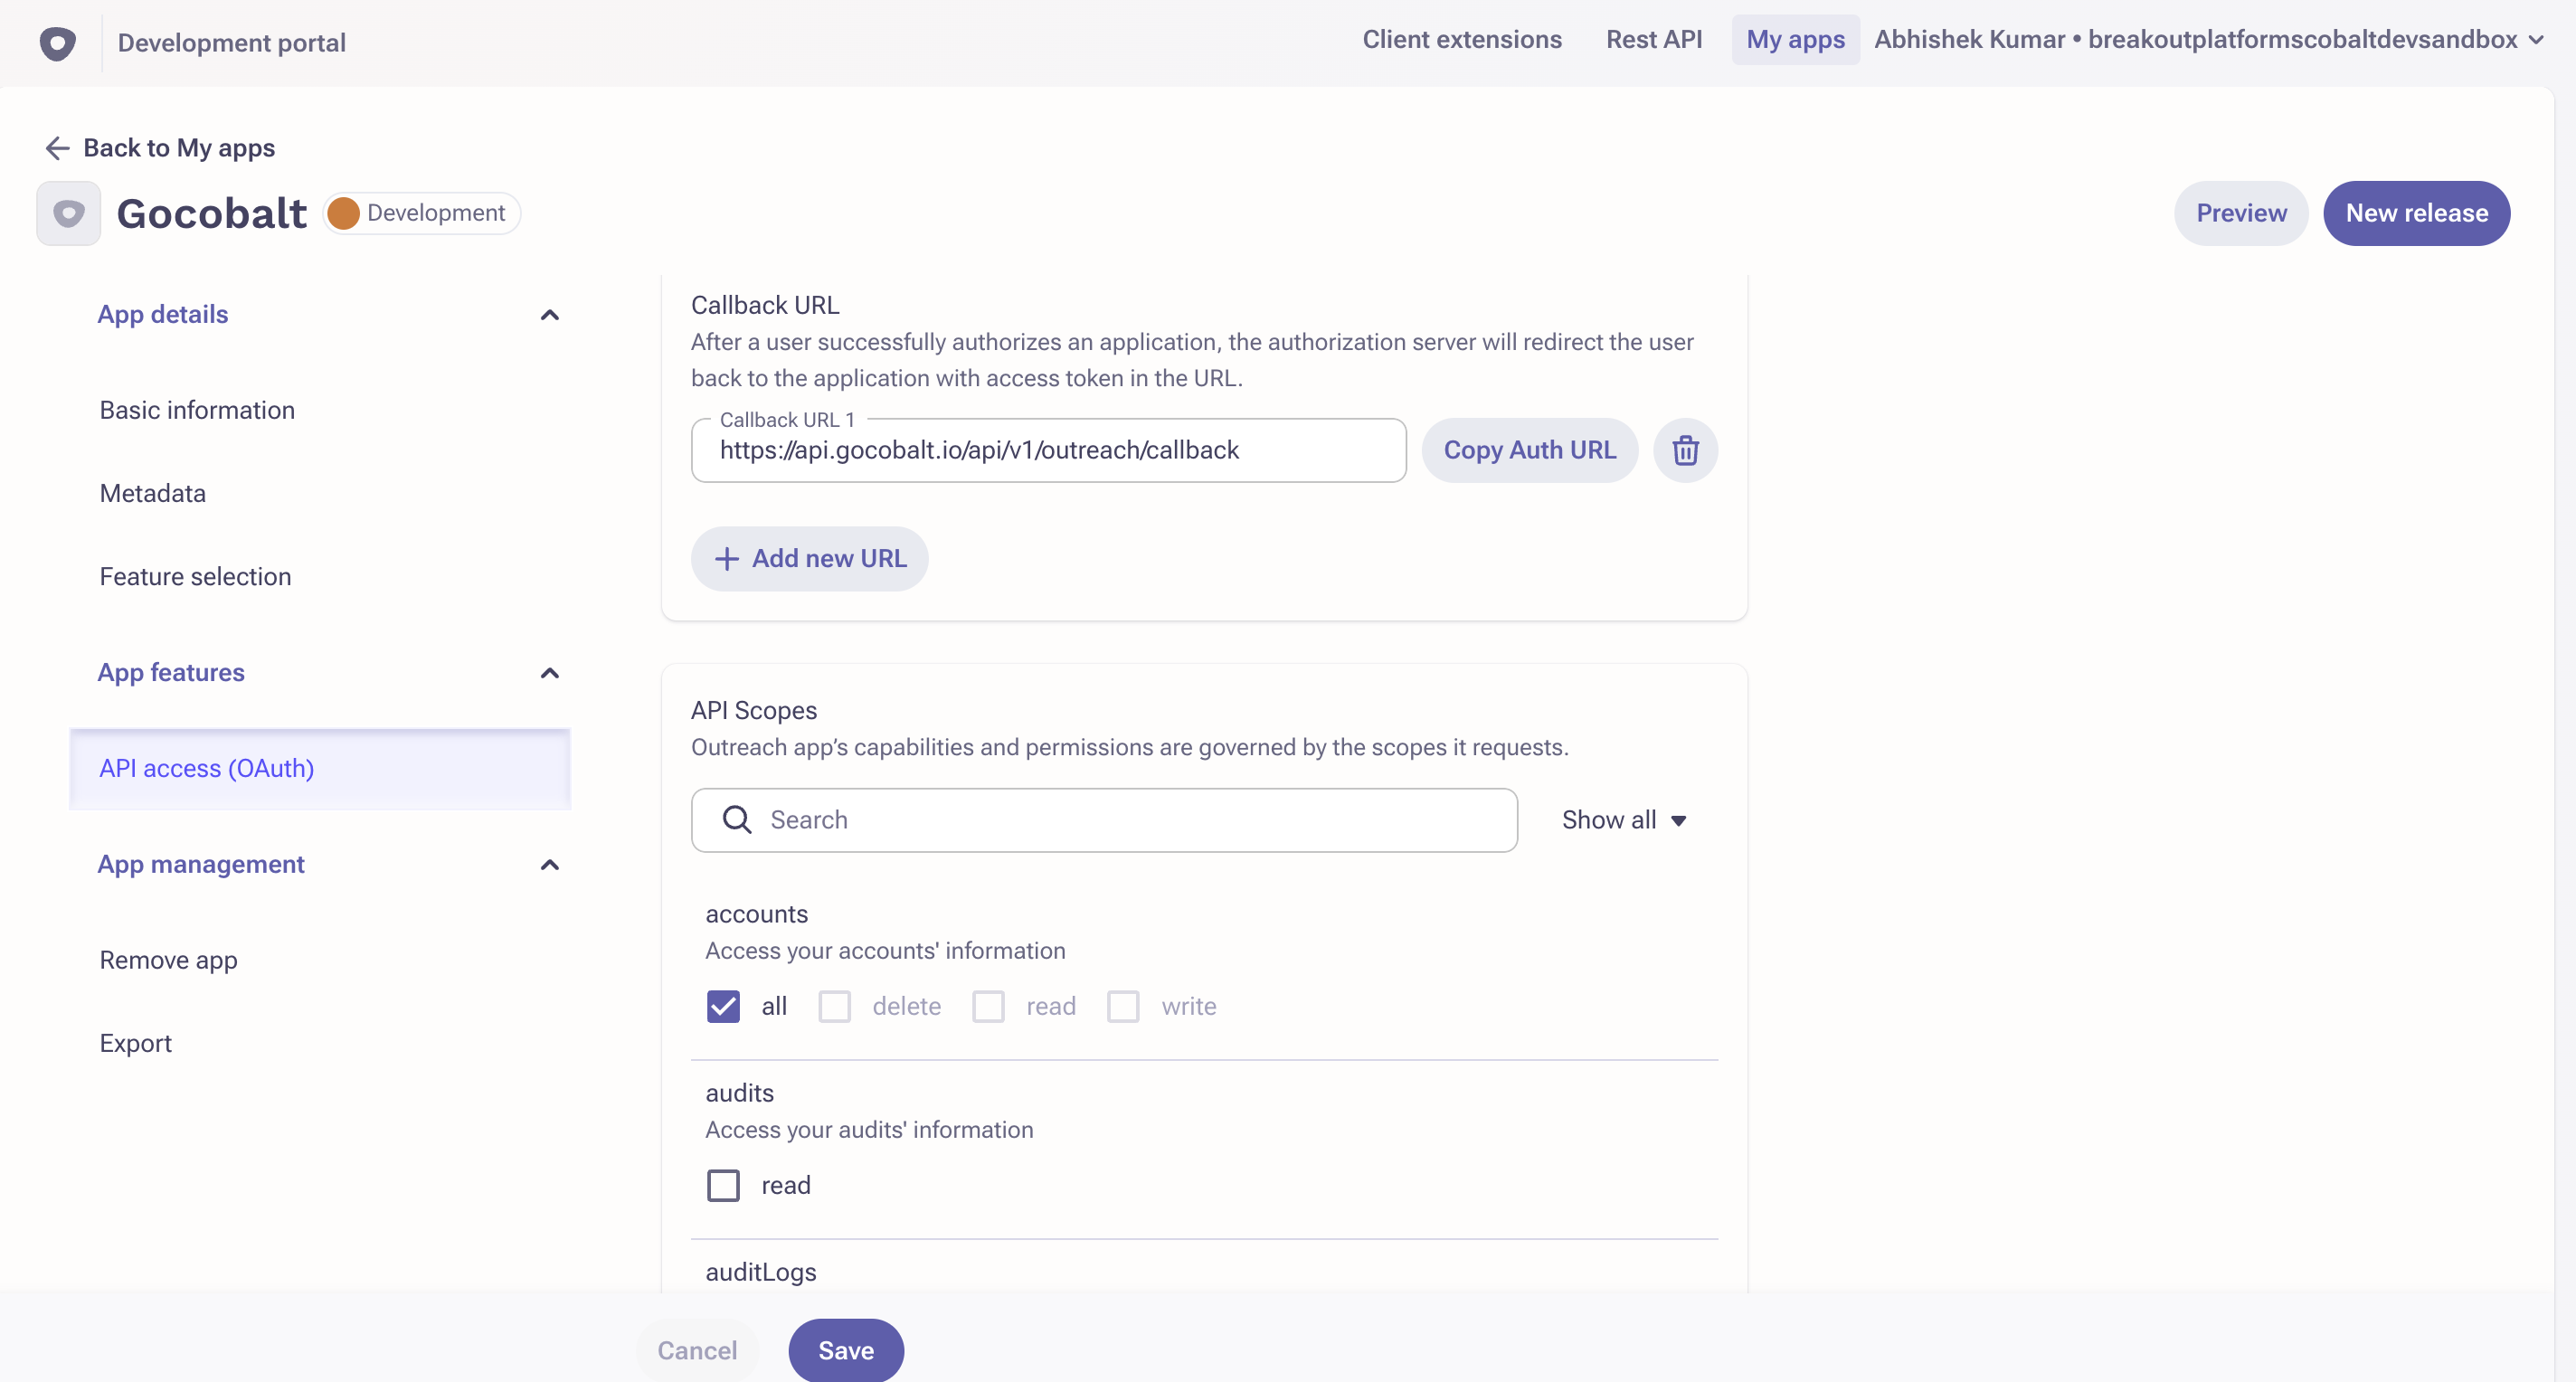Click the back arrow to My apps
This screenshot has width=2576, height=1382.
point(57,147)
